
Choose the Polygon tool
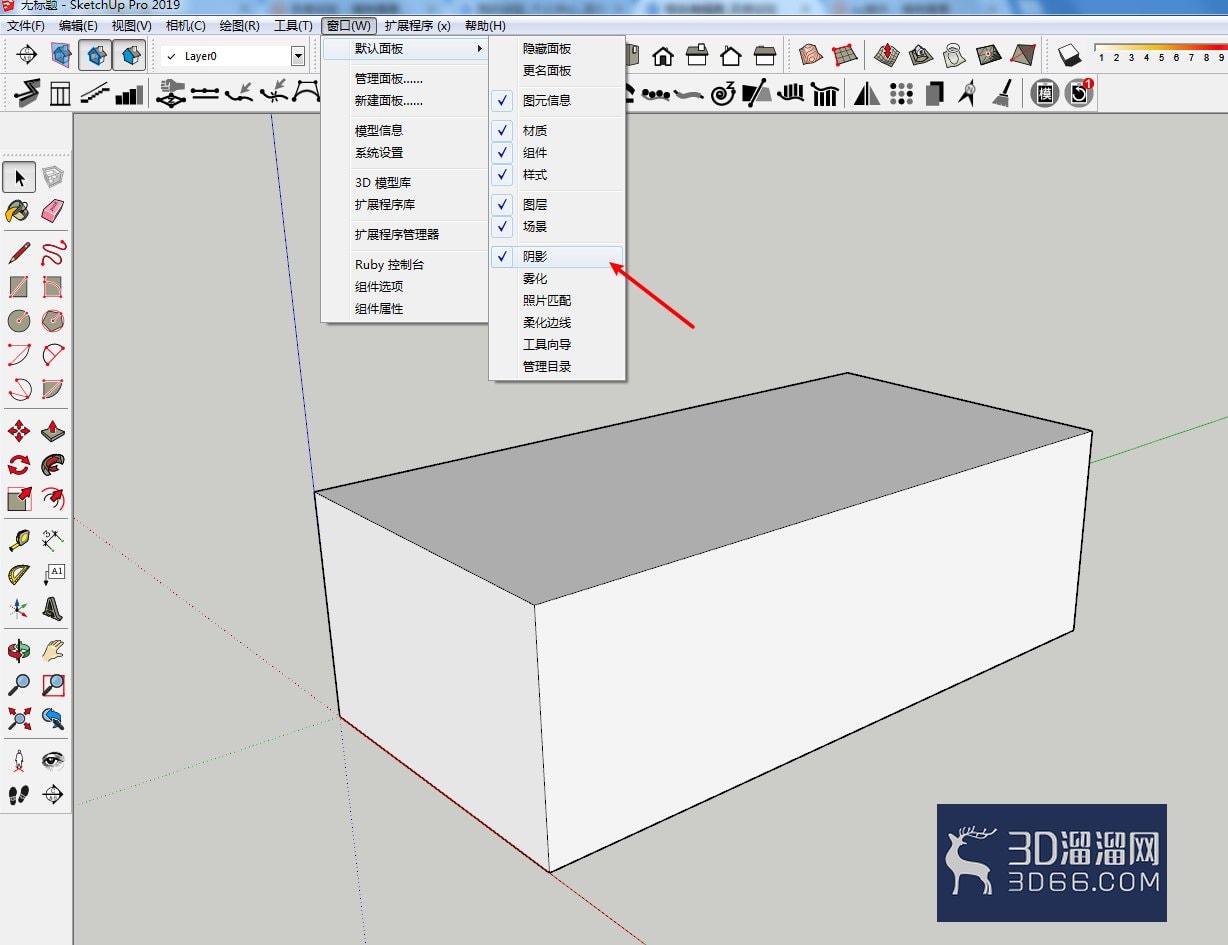(53, 321)
